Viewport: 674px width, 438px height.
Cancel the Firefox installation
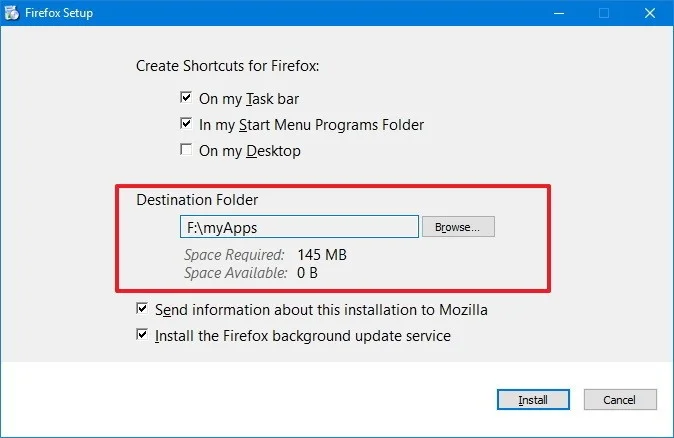click(620, 400)
